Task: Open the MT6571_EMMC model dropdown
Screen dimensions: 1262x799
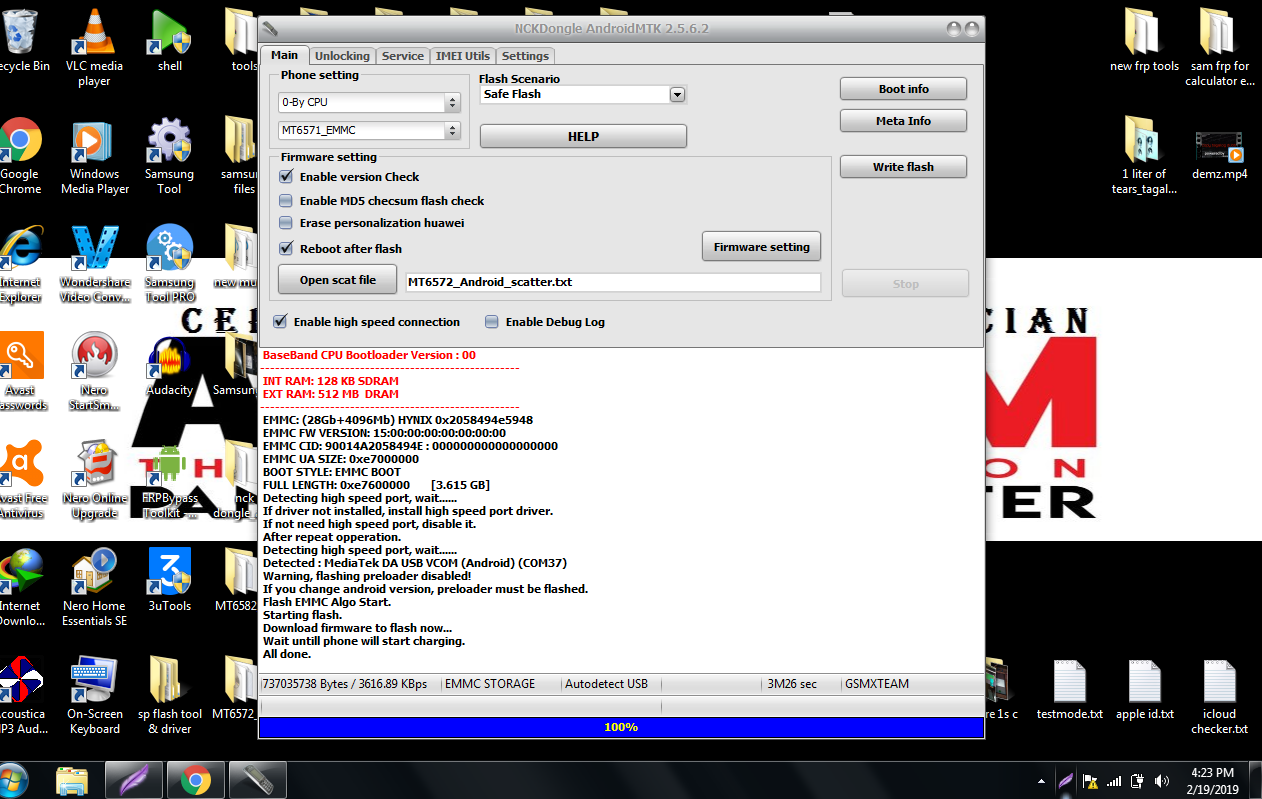Action: (368, 130)
